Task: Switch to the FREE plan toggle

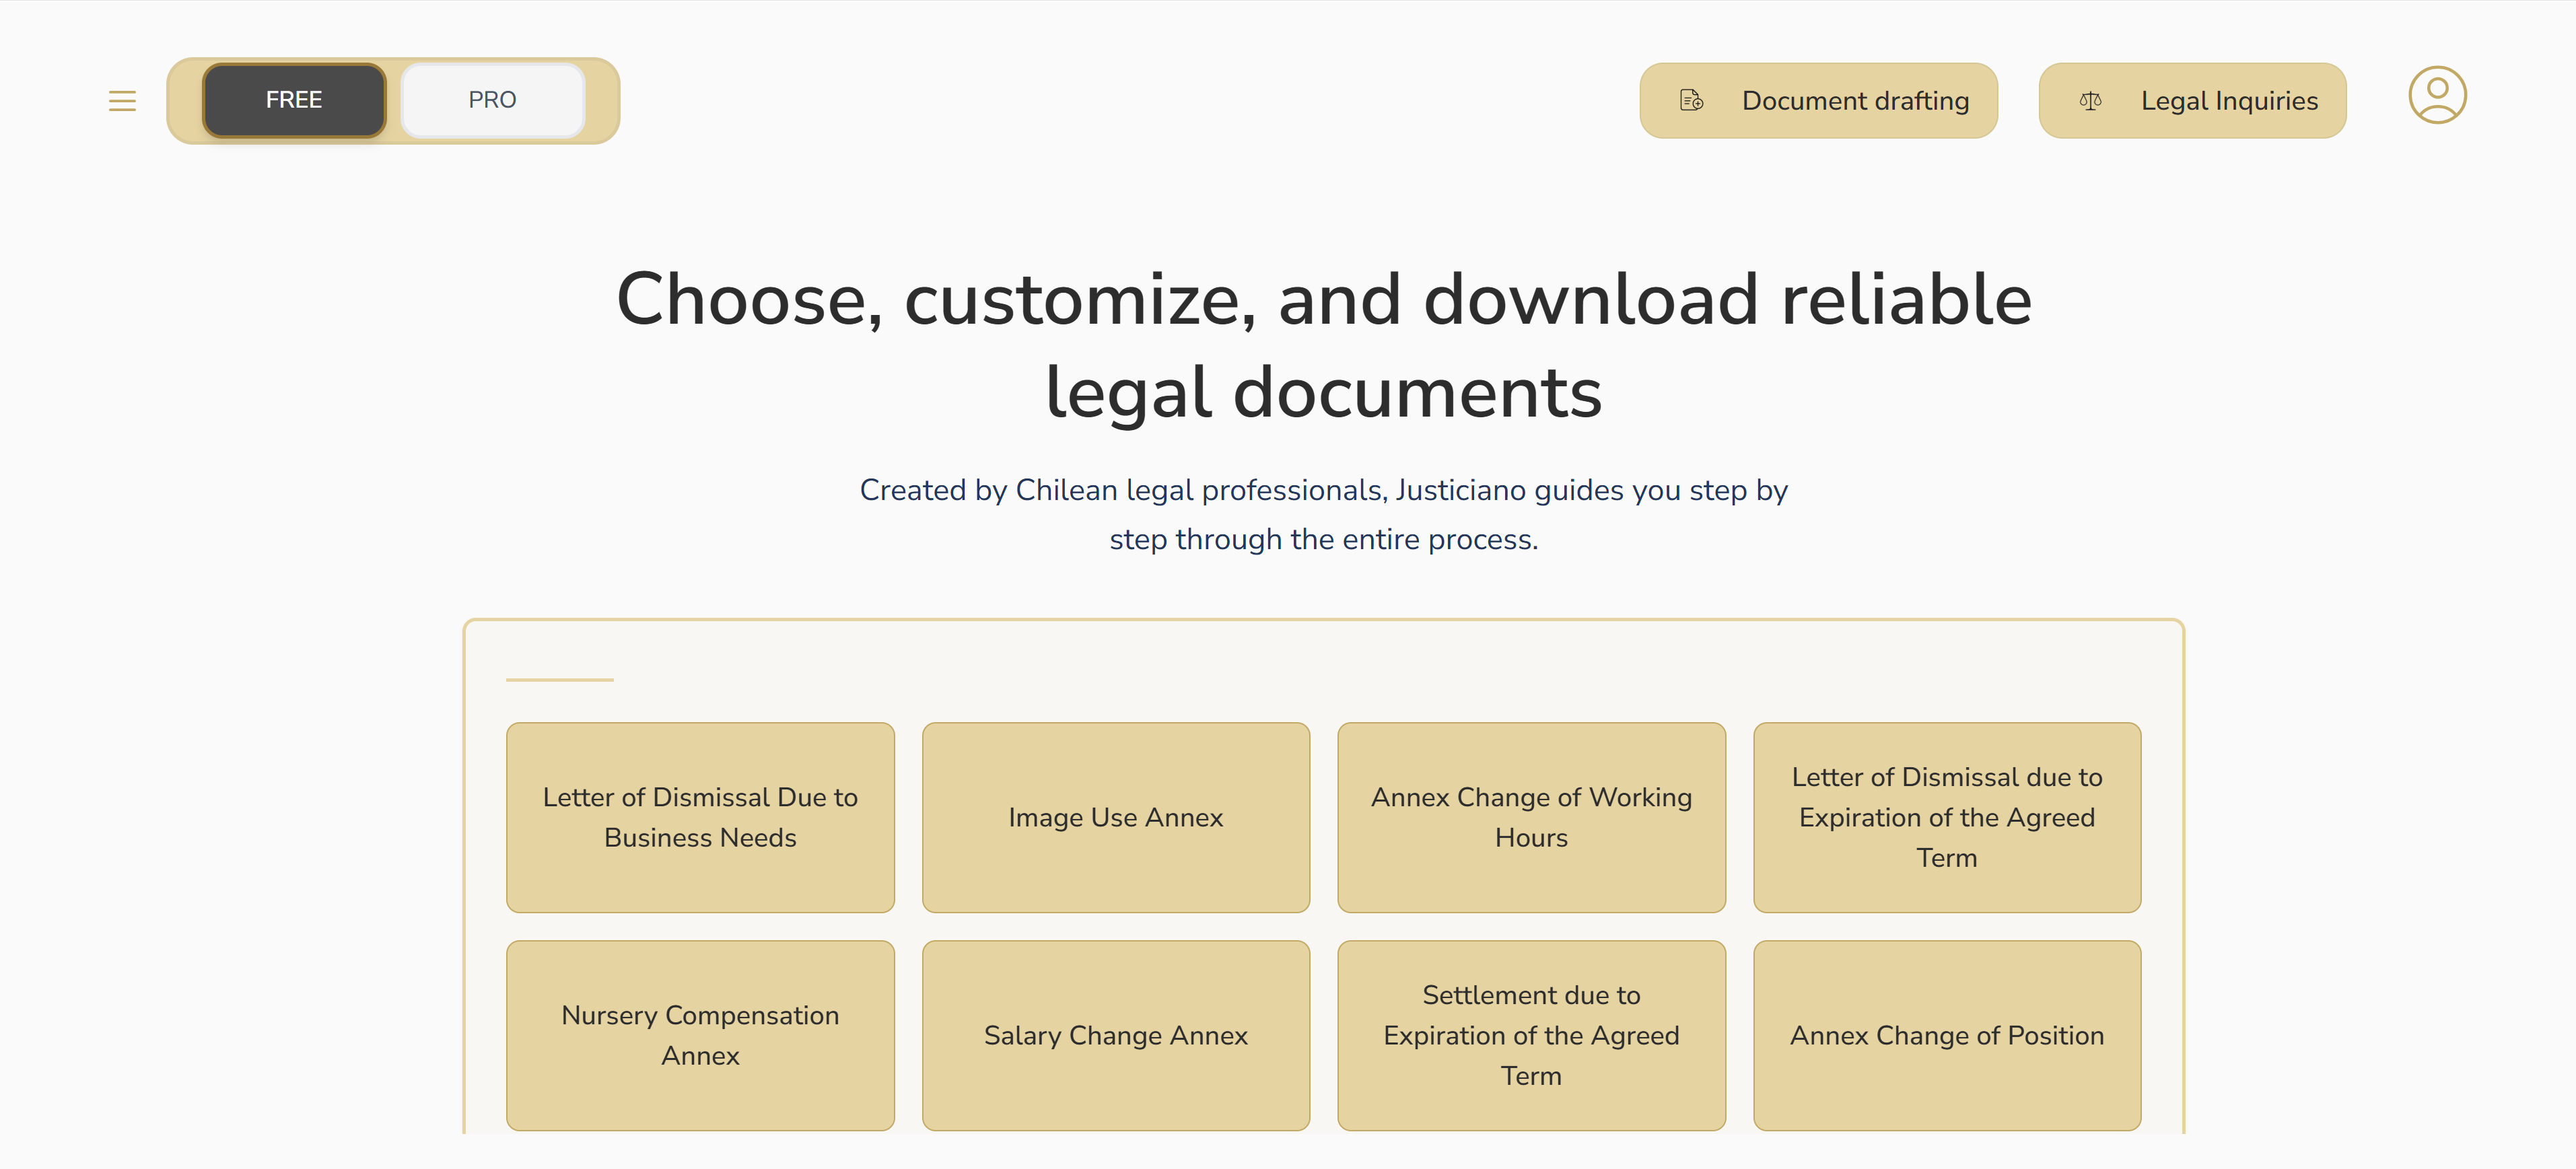Action: (x=294, y=100)
